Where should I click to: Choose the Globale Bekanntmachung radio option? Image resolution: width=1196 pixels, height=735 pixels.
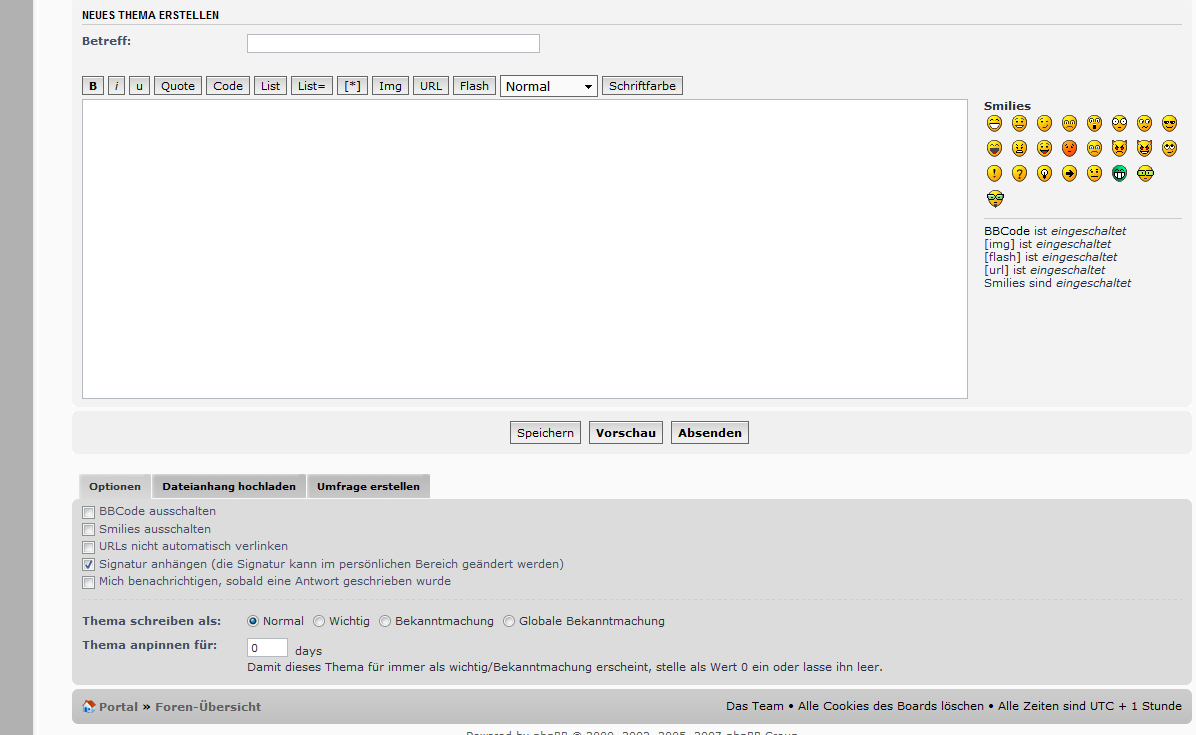click(509, 621)
